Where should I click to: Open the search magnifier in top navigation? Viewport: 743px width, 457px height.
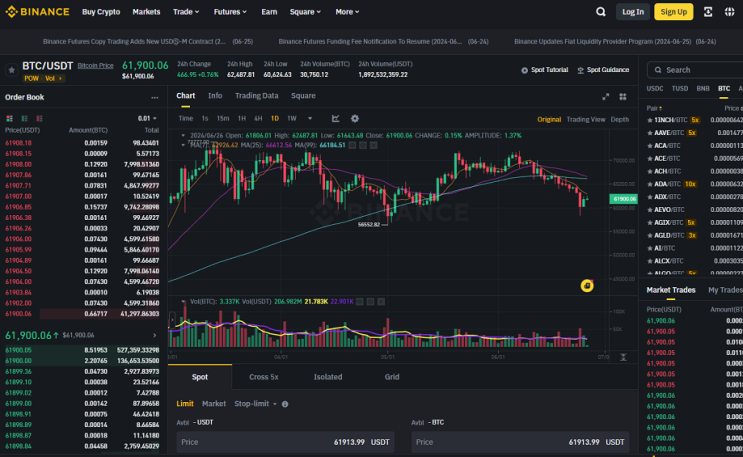[600, 12]
